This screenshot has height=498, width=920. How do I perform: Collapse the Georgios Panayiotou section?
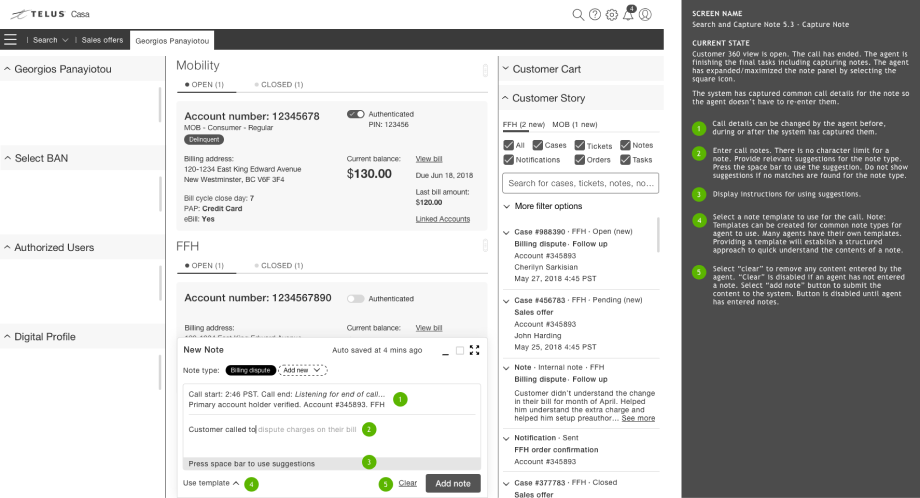pos(7,69)
